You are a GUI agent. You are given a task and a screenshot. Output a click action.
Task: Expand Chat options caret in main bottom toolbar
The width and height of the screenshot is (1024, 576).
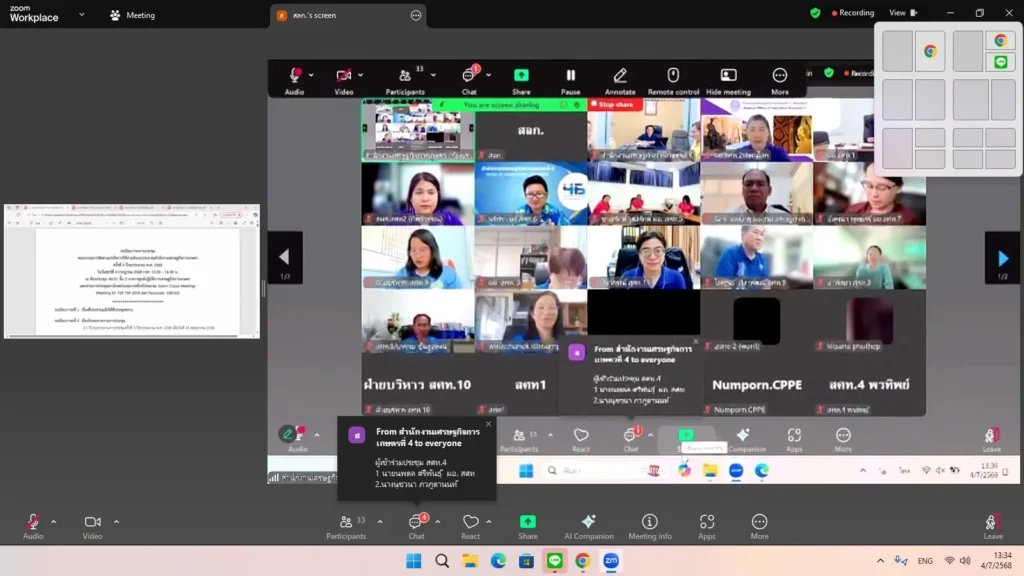click(438, 522)
